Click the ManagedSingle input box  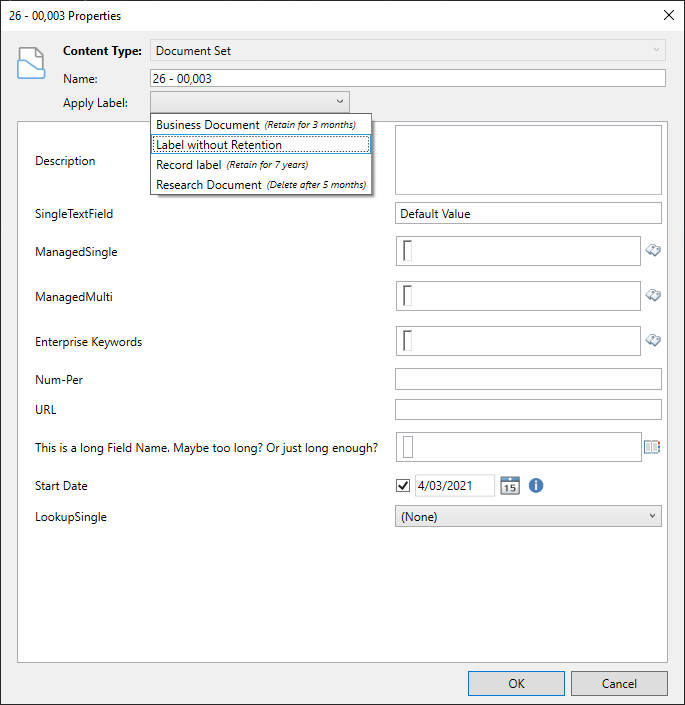click(x=518, y=251)
